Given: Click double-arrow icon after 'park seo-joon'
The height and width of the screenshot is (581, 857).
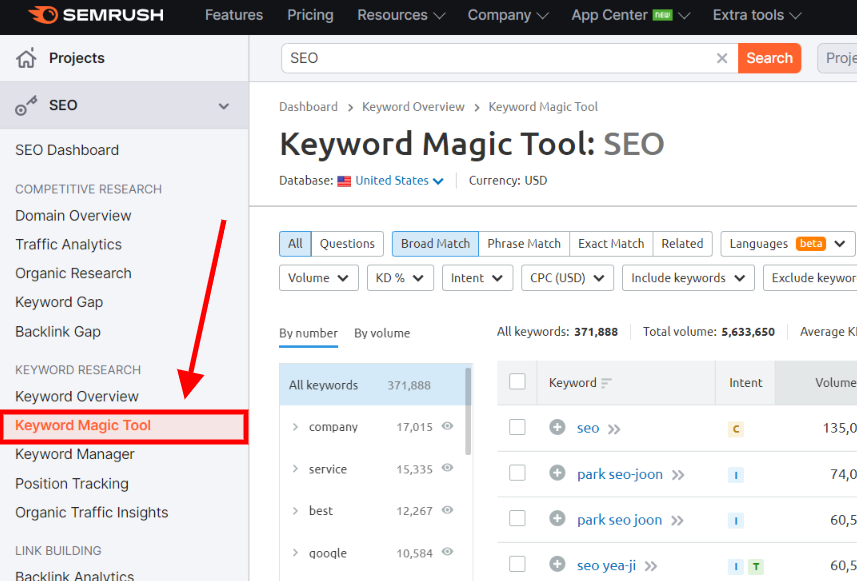Looking at the screenshot, I should pos(678,475).
